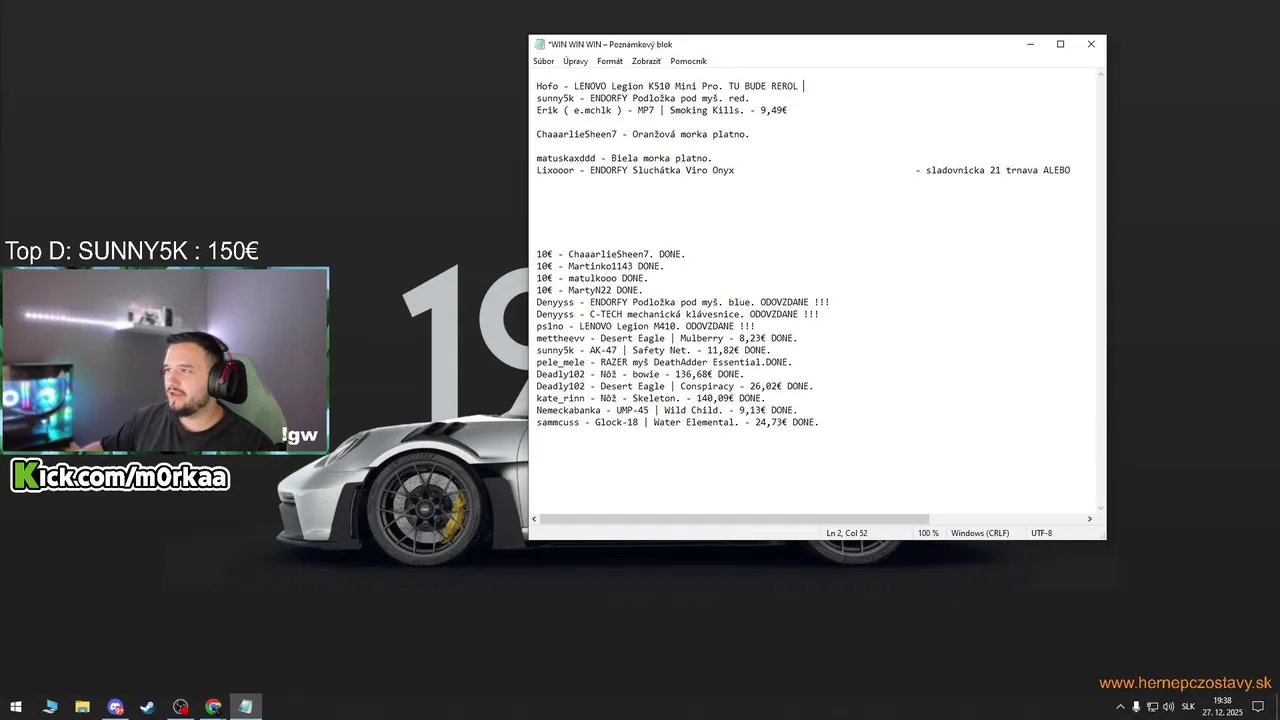This screenshot has width=1280, height=720.
Task: Open Google Chrome from the taskbar
Action: coord(213,707)
